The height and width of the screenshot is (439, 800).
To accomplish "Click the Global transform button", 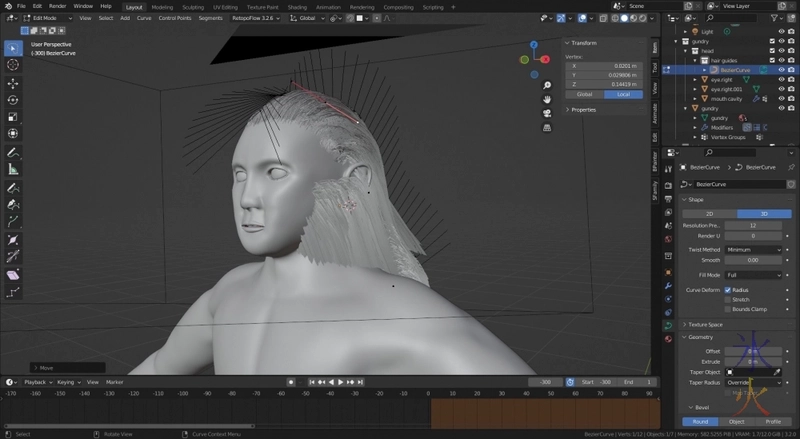I will (584, 94).
